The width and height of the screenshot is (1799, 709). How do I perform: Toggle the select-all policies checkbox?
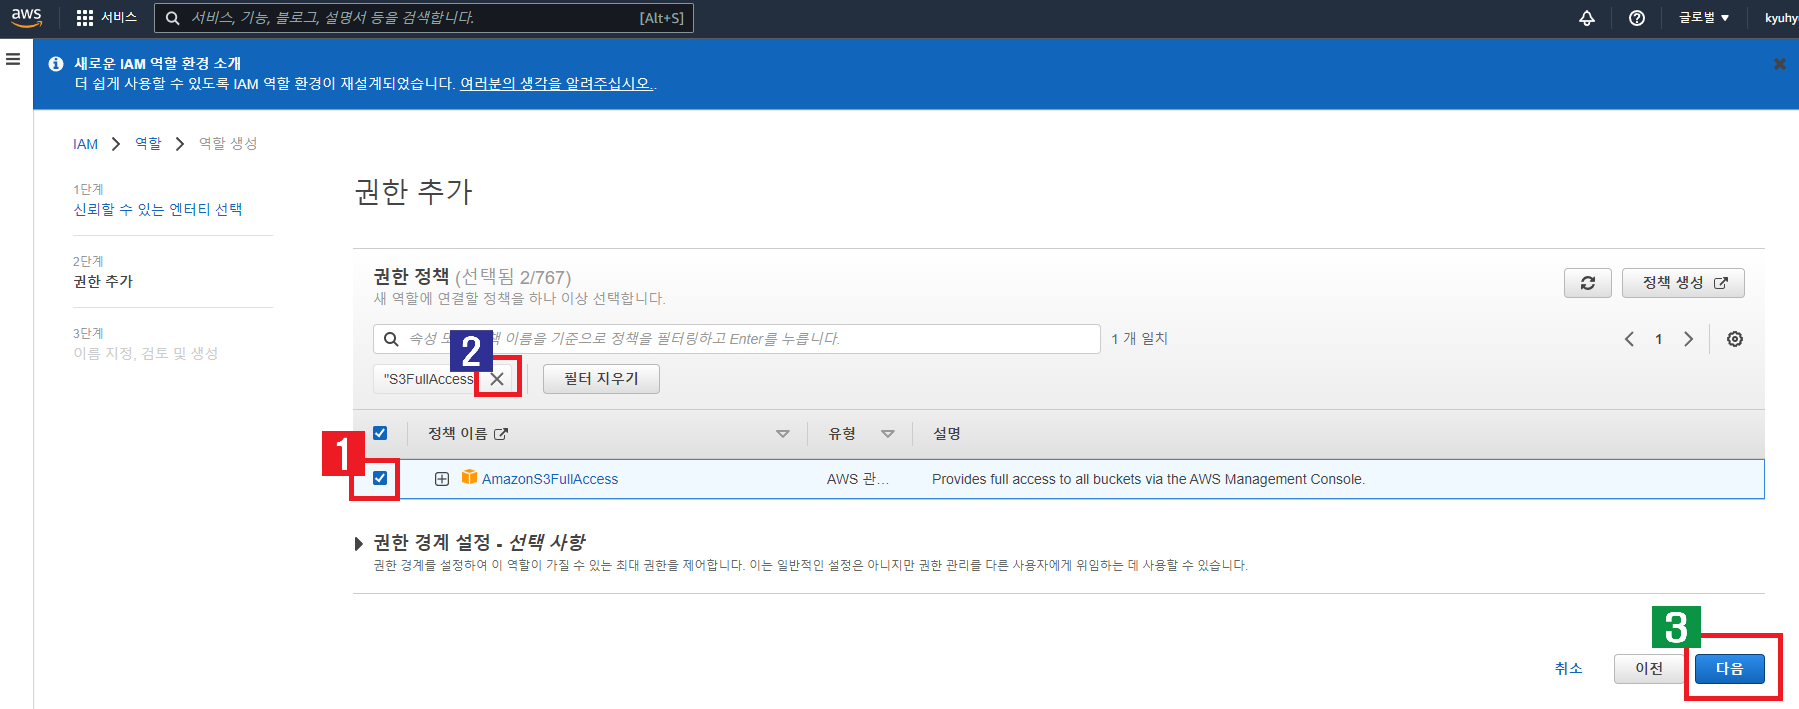click(x=380, y=433)
